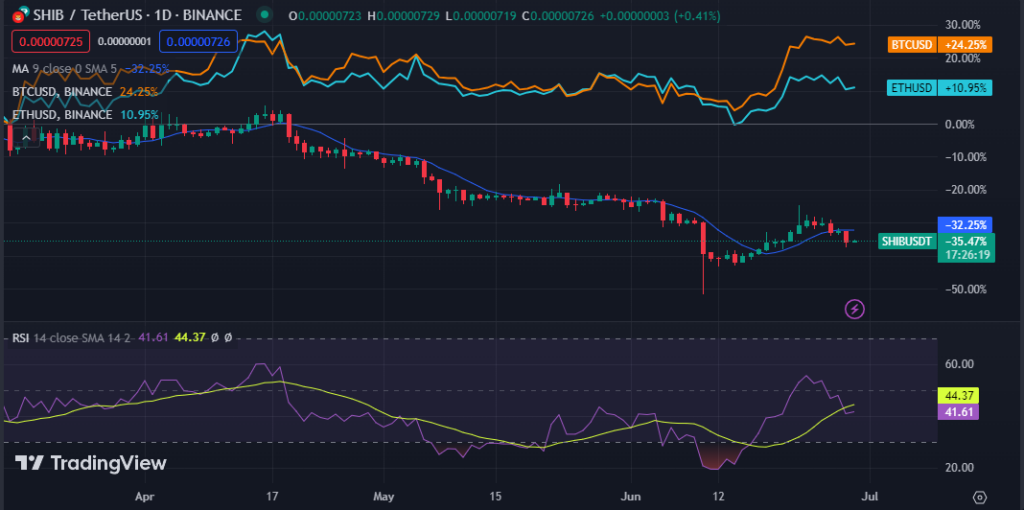
Task: Click the purple lightning bolt icon
Action: [856, 308]
